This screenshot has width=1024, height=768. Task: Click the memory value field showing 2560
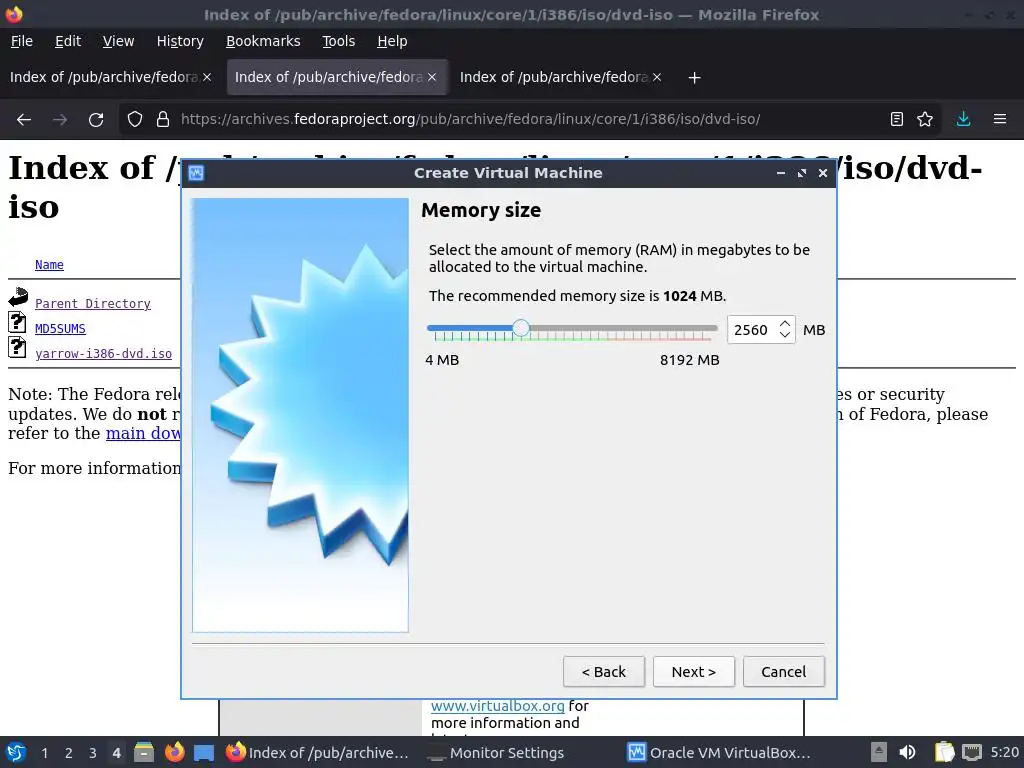(x=752, y=330)
